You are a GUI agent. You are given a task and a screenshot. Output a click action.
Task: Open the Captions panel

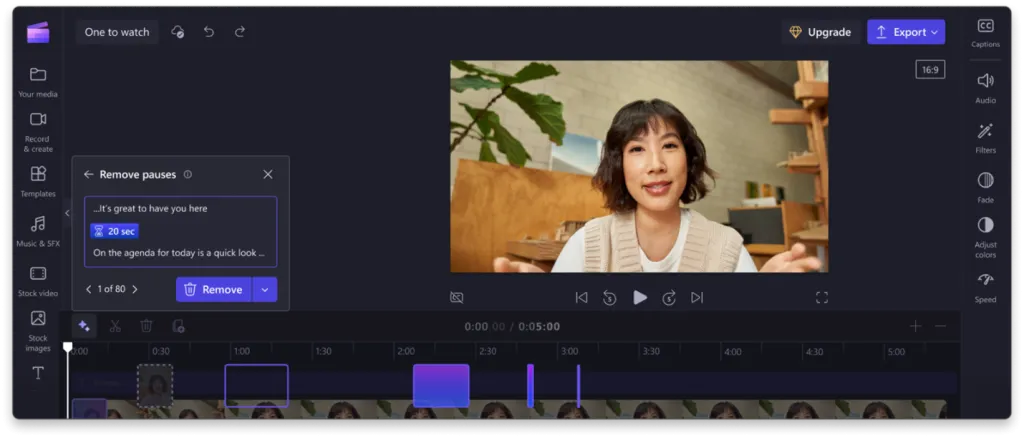point(984,32)
